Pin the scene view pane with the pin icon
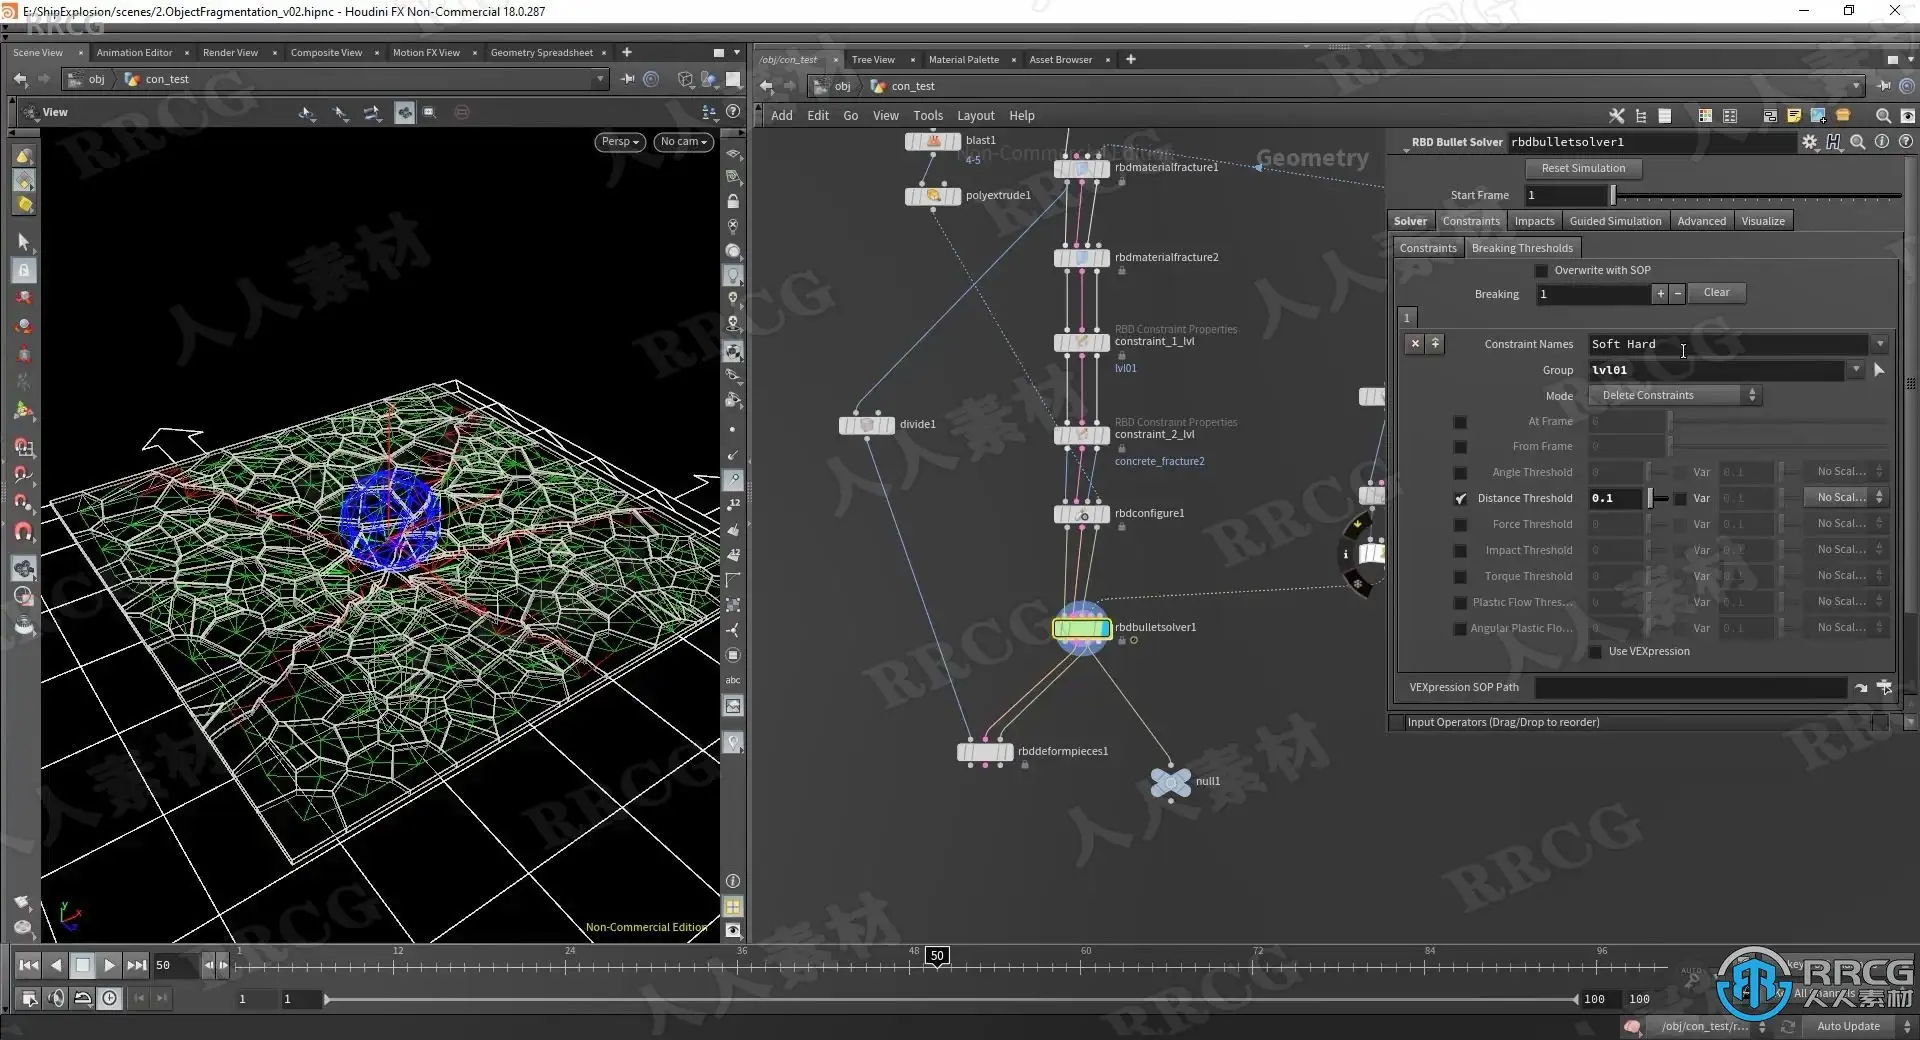The image size is (1920, 1040). click(627, 79)
